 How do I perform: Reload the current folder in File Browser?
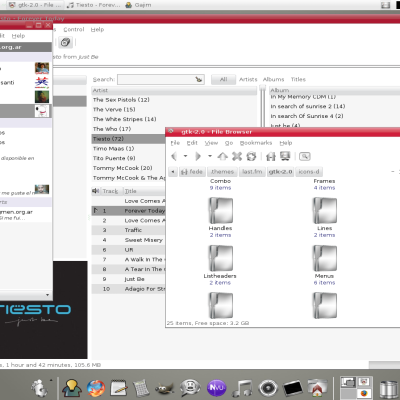[x=251, y=156]
